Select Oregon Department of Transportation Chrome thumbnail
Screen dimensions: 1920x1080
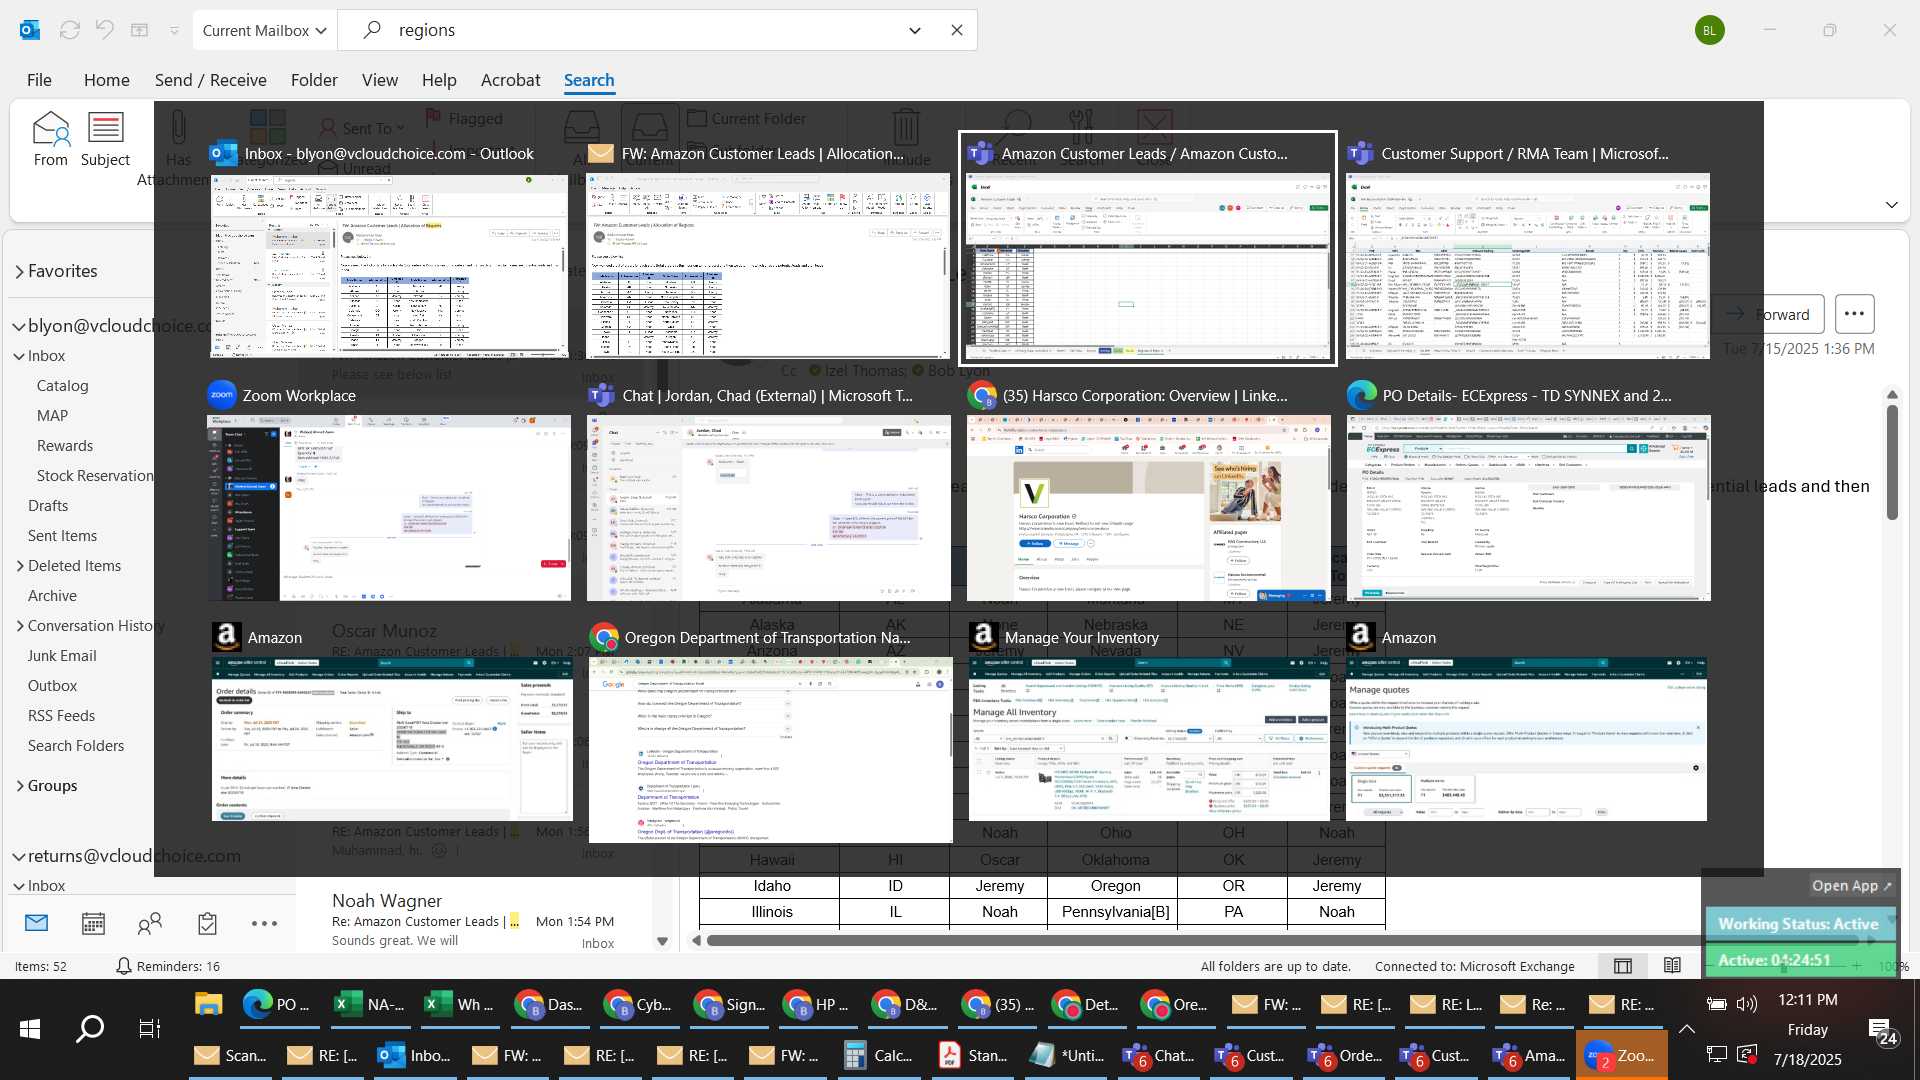click(x=770, y=732)
